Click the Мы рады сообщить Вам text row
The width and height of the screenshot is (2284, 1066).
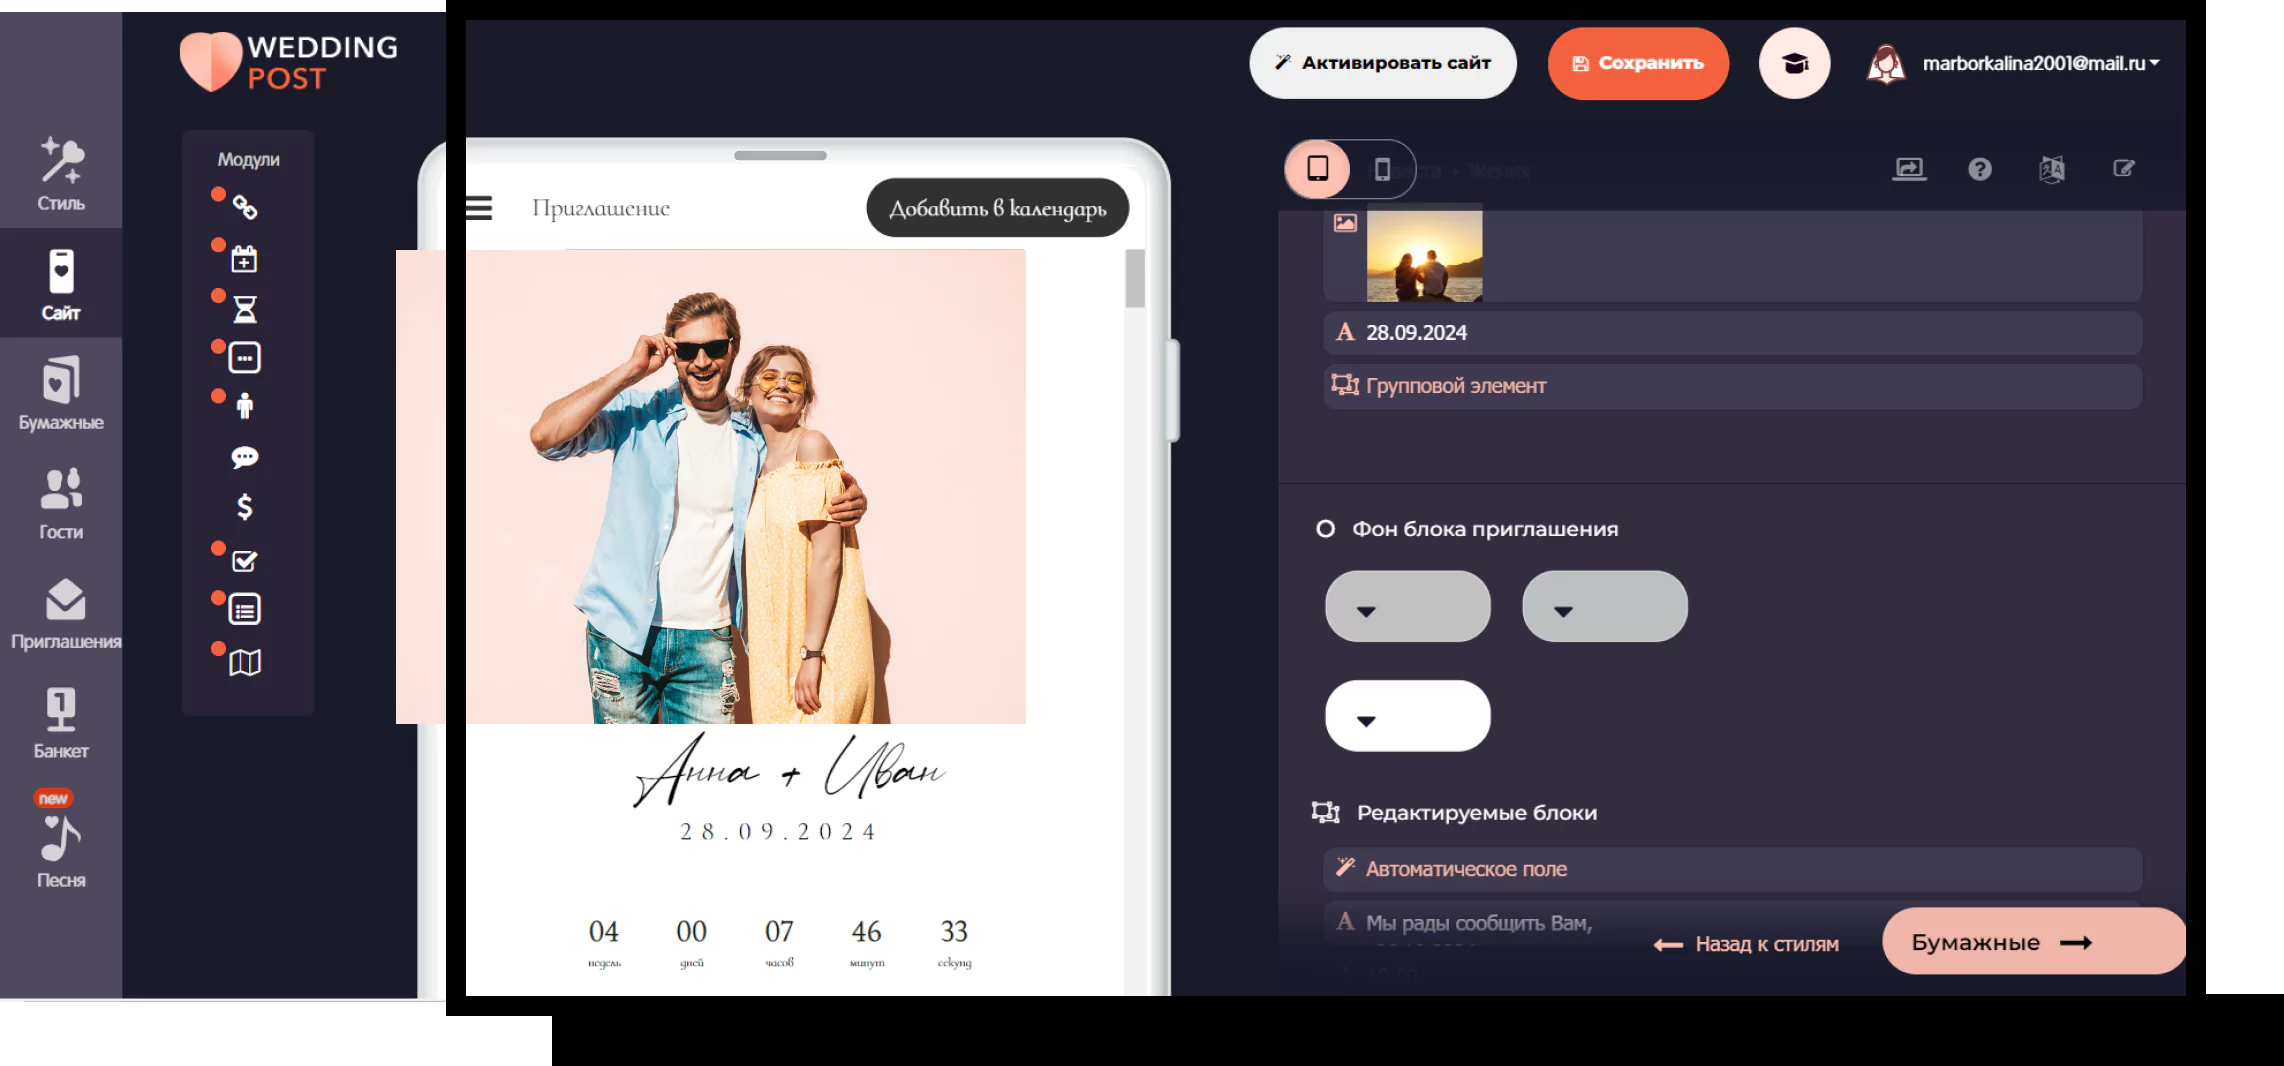[1478, 923]
